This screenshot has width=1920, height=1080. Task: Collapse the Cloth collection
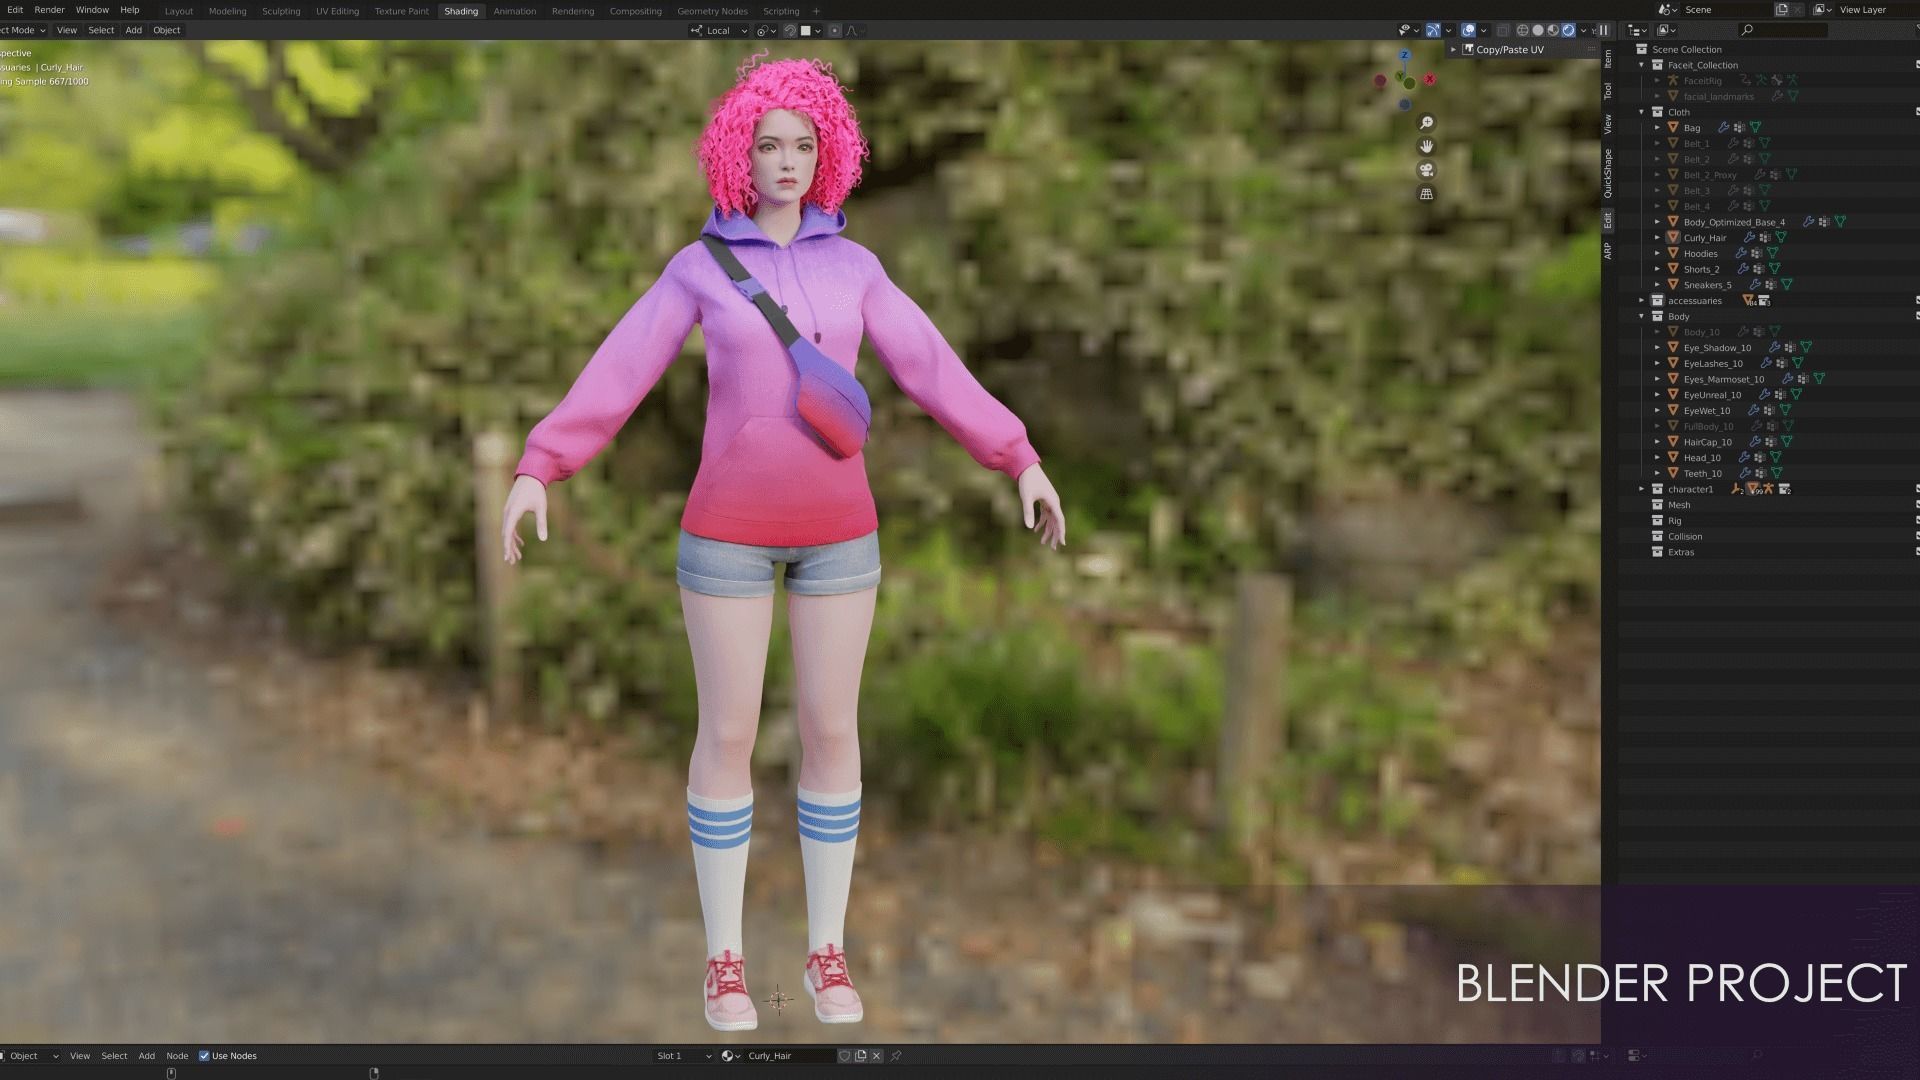1641,112
